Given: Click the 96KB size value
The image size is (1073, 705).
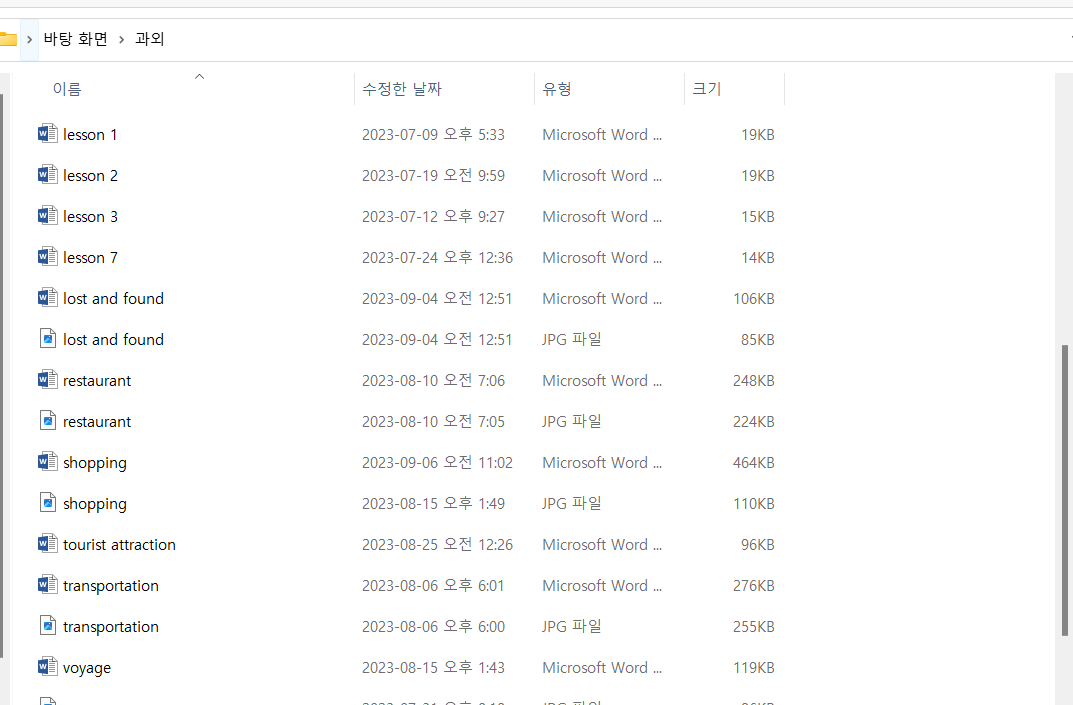Looking at the screenshot, I should tap(758, 546).
